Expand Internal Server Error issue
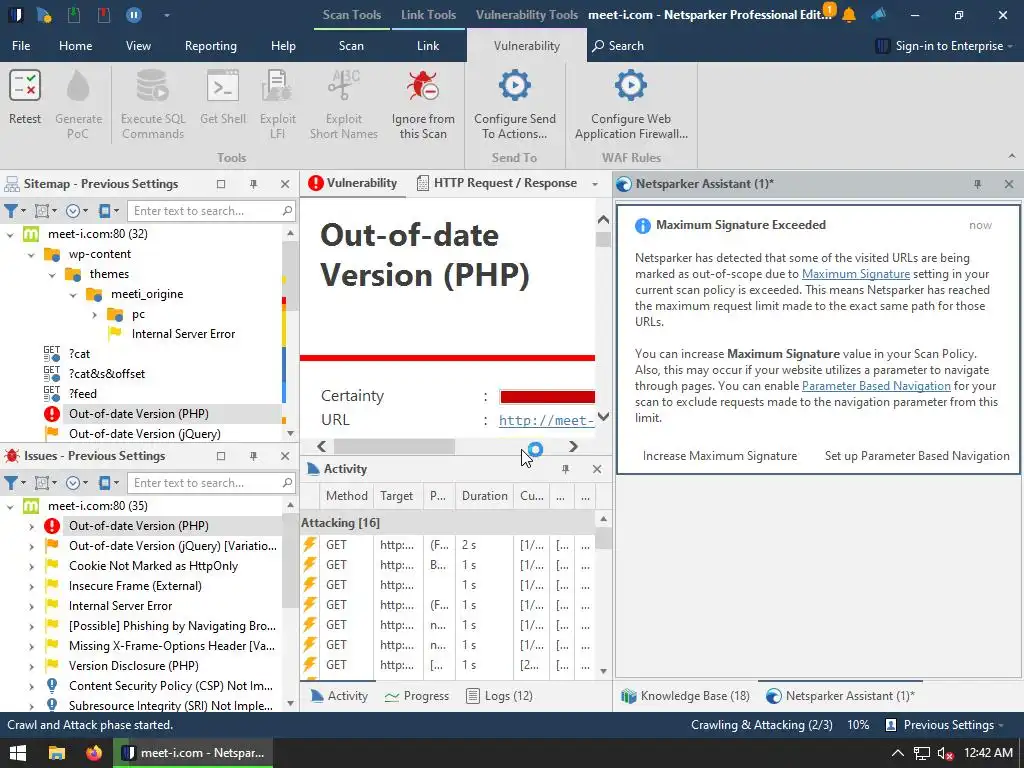 31,606
